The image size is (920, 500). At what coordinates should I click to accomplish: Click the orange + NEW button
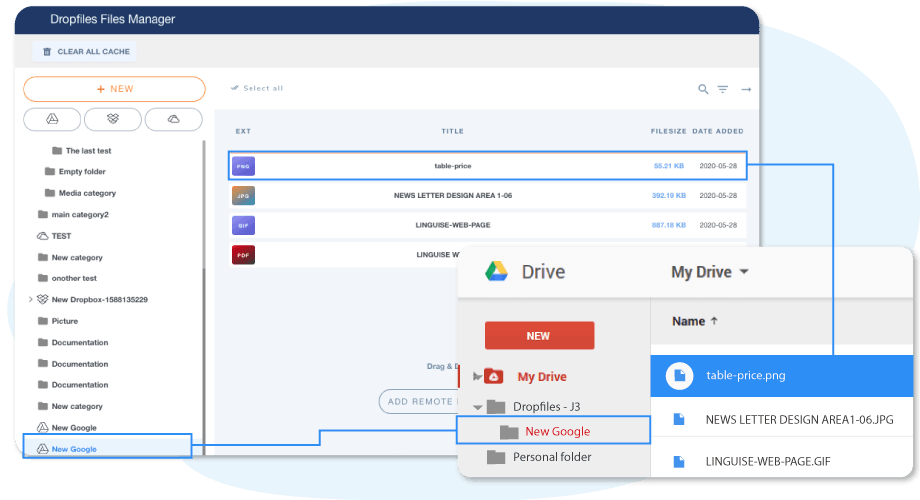[x=114, y=89]
